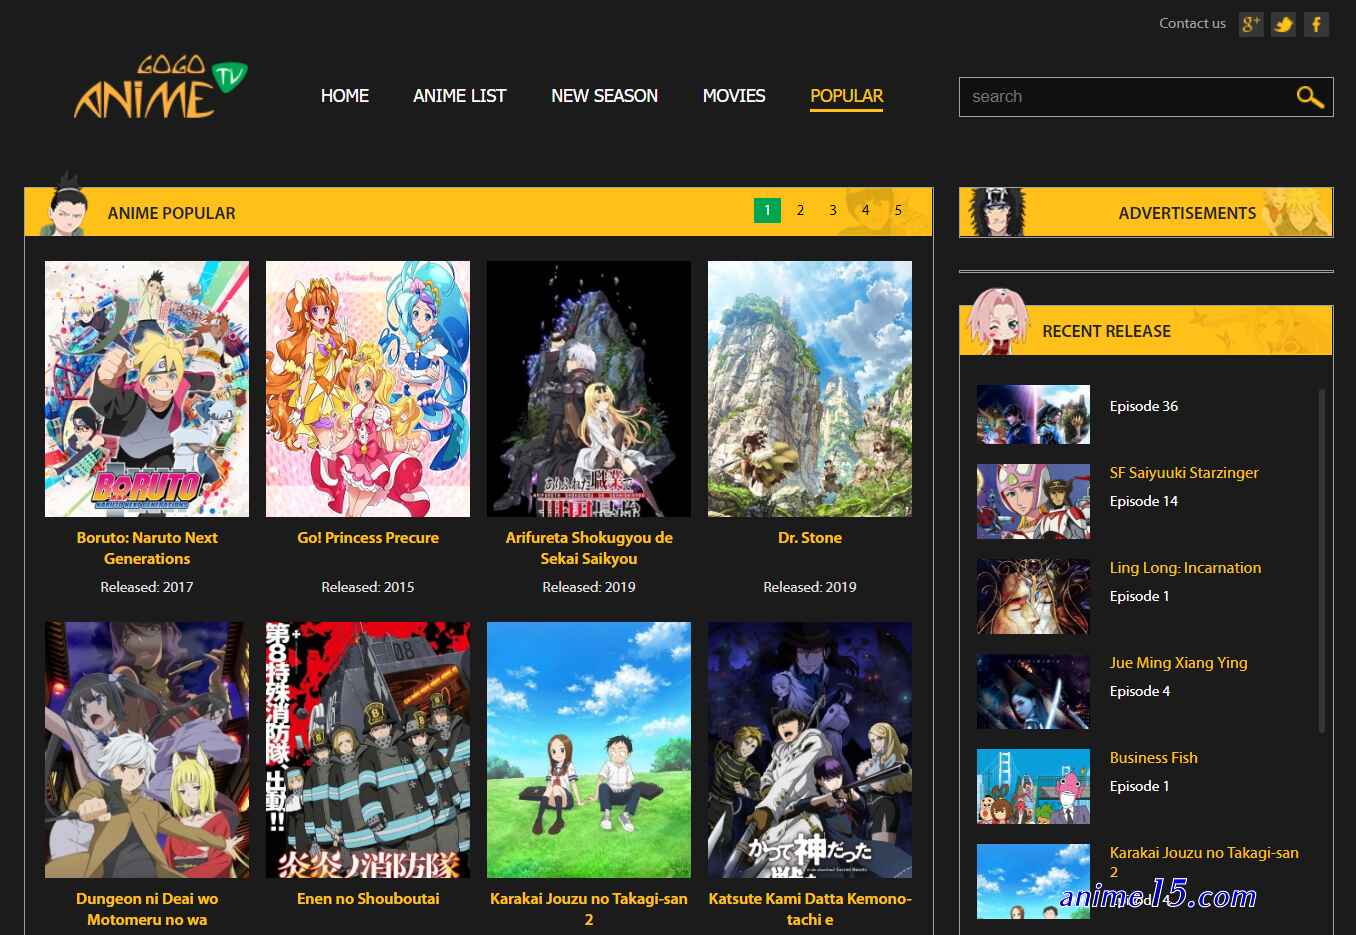This screenshot has width=1356, height=935.
Task: Click Released: 2015 under Go! Princess Precure
Action: coord(368,587)
